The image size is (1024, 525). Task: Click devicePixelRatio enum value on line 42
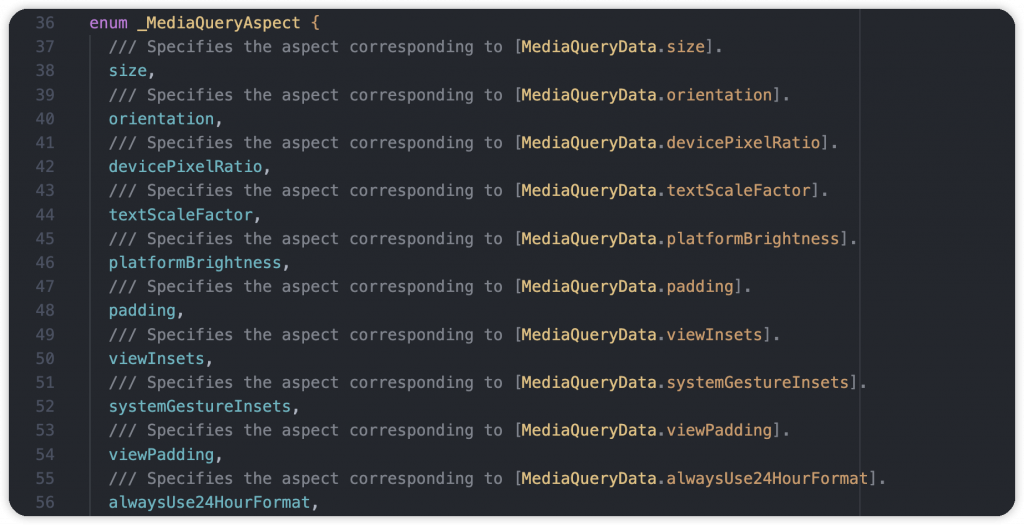pos(185,167)
